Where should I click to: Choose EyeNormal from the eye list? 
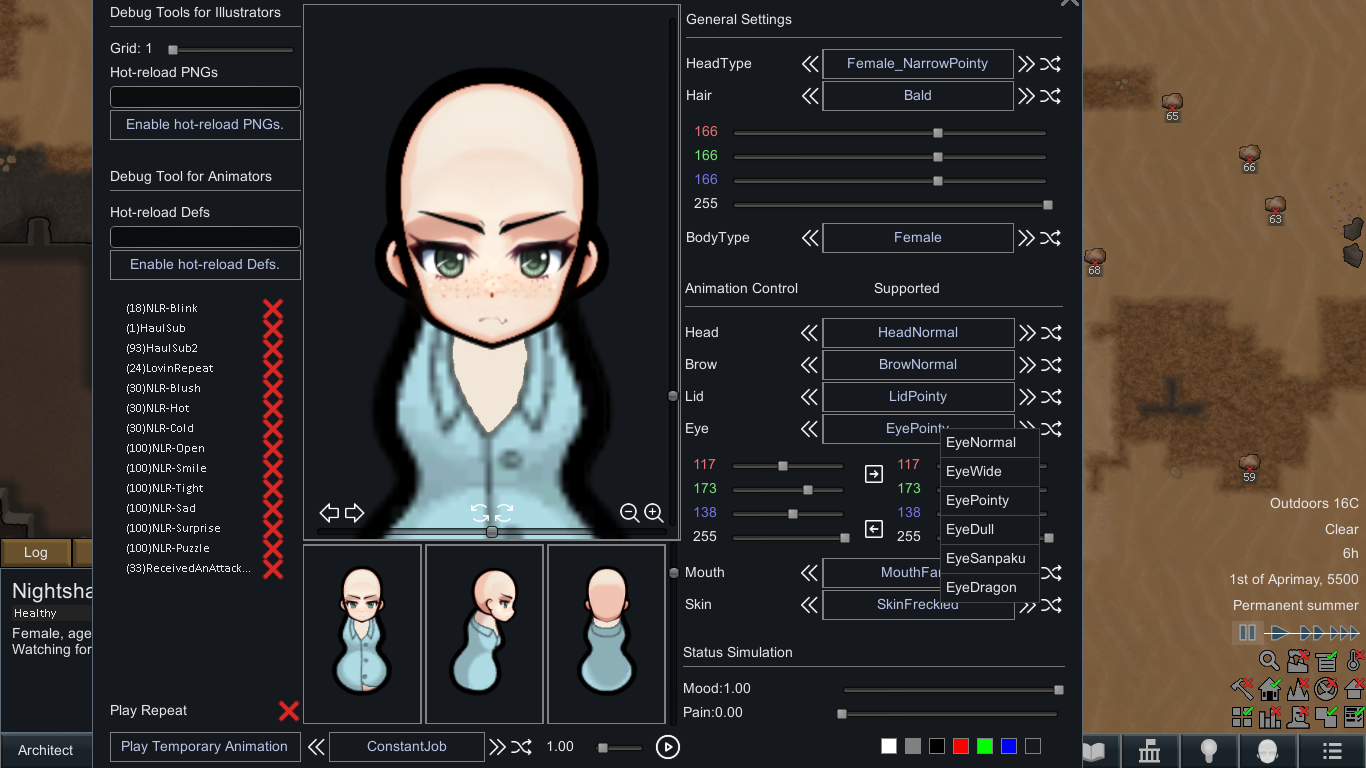pyautogui.click(x=990, y=443)
